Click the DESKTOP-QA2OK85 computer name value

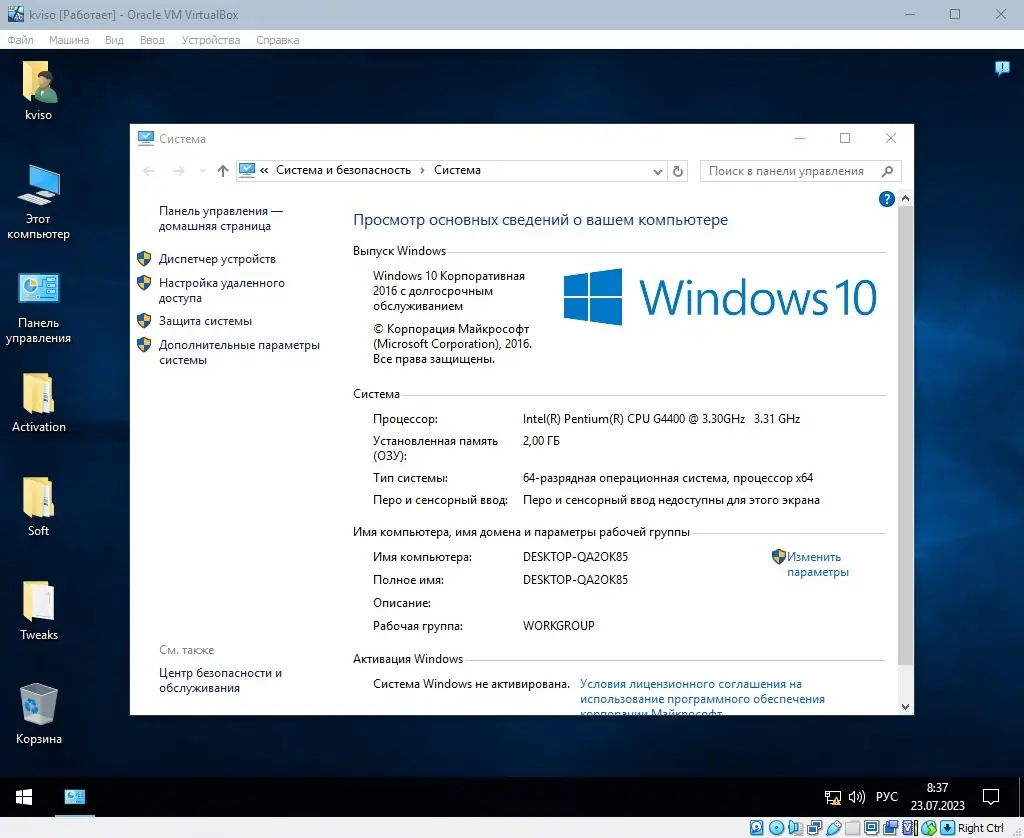pyautogui.click(x=575, y=557)
